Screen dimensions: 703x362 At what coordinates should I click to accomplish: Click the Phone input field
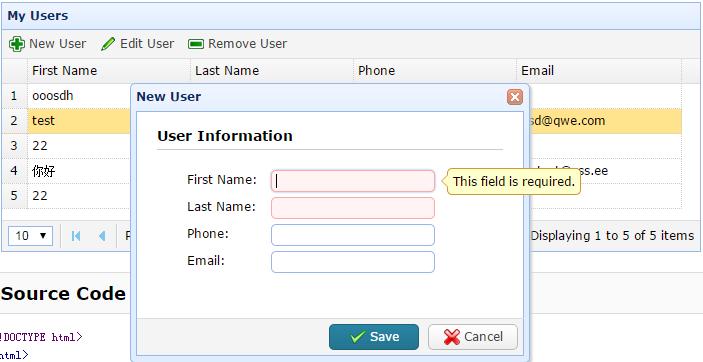pos(353,235)
